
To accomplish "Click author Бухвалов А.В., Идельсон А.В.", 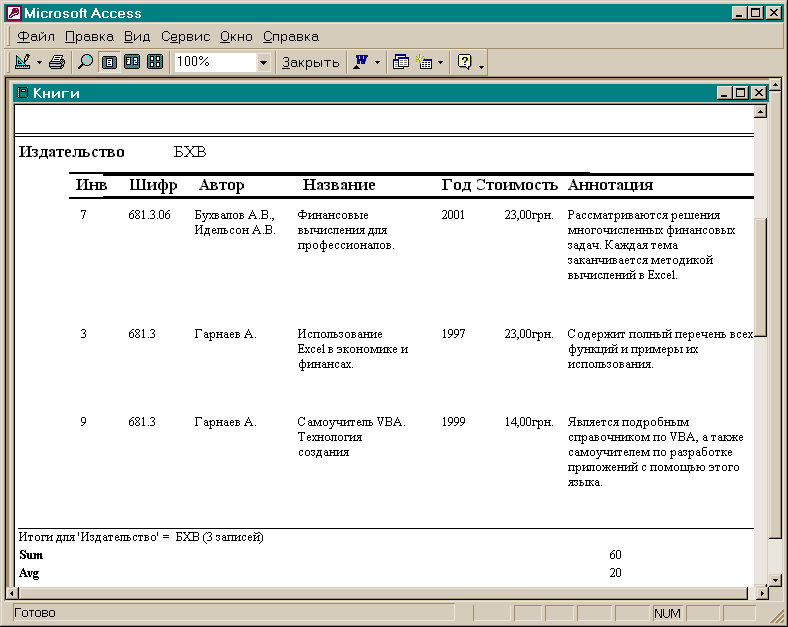I will pos(235,223).
